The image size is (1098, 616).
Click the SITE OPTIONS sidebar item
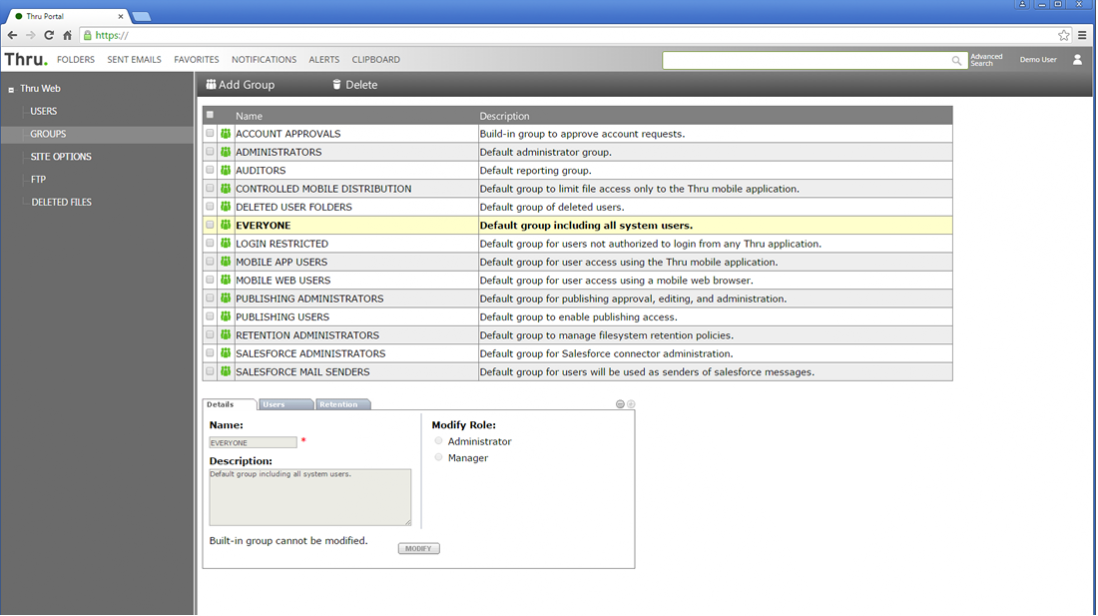point(61,157)
